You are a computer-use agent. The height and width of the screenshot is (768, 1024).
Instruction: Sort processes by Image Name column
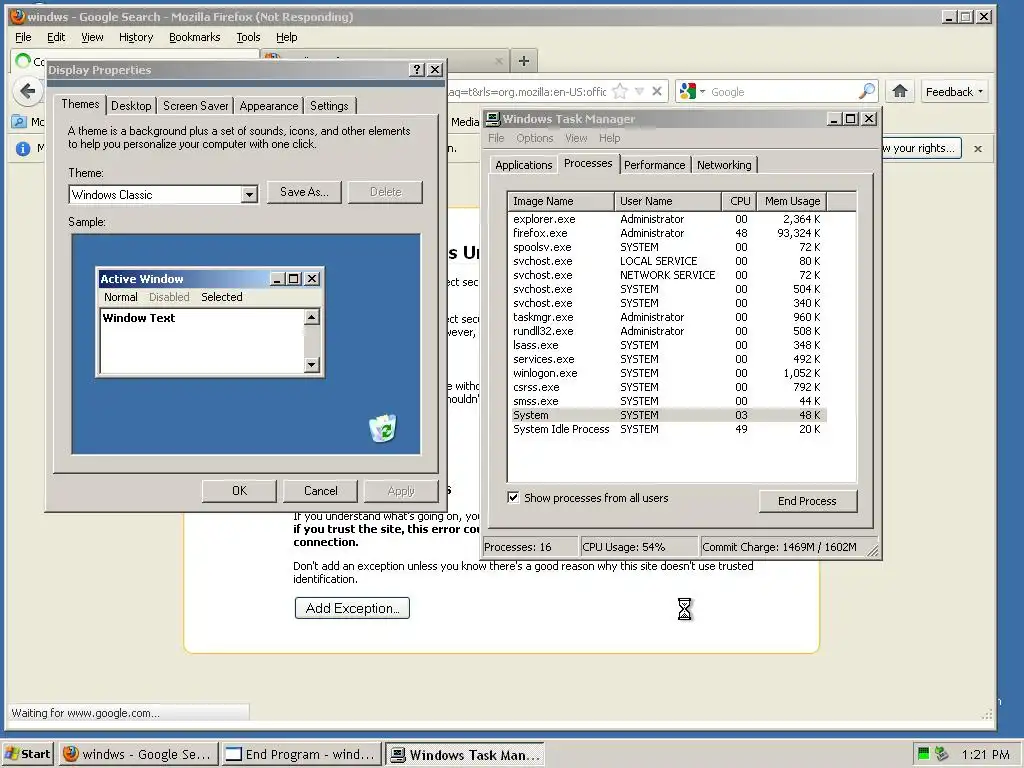coord(561,201)
